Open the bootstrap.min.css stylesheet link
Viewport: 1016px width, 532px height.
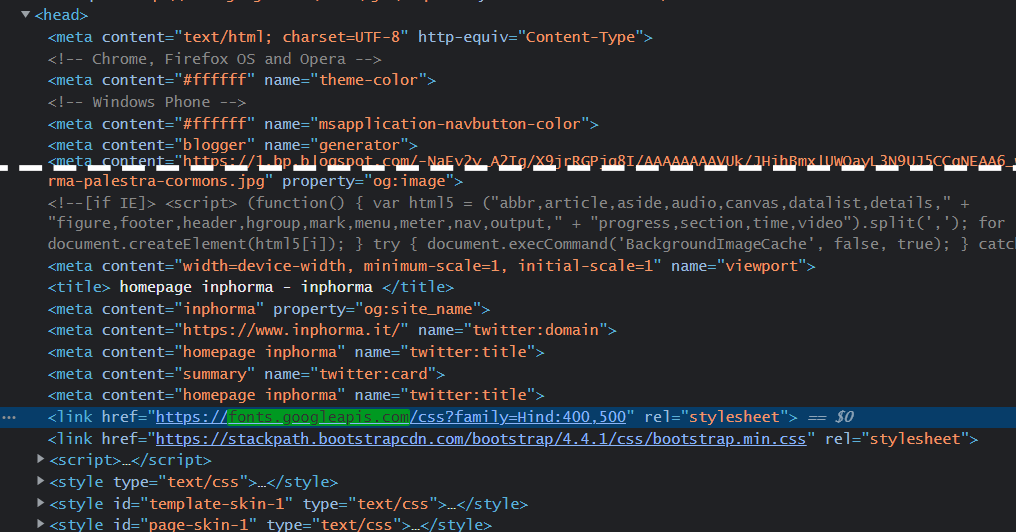[481, 439]
